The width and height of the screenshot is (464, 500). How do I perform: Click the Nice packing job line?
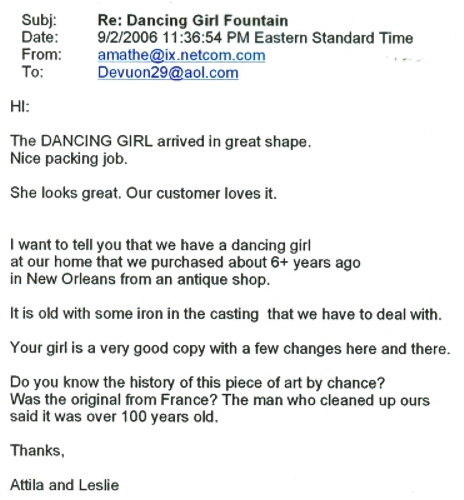69,159
